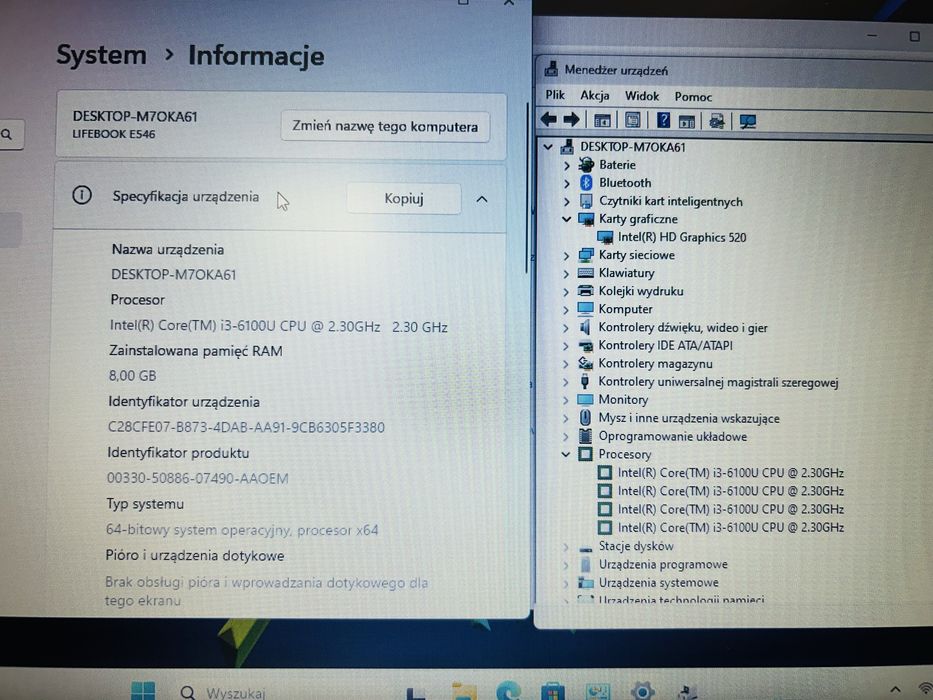
Task: Select Kontrolery uniwersalnej magistrali szeregowej entry
Action: (718, 382)
